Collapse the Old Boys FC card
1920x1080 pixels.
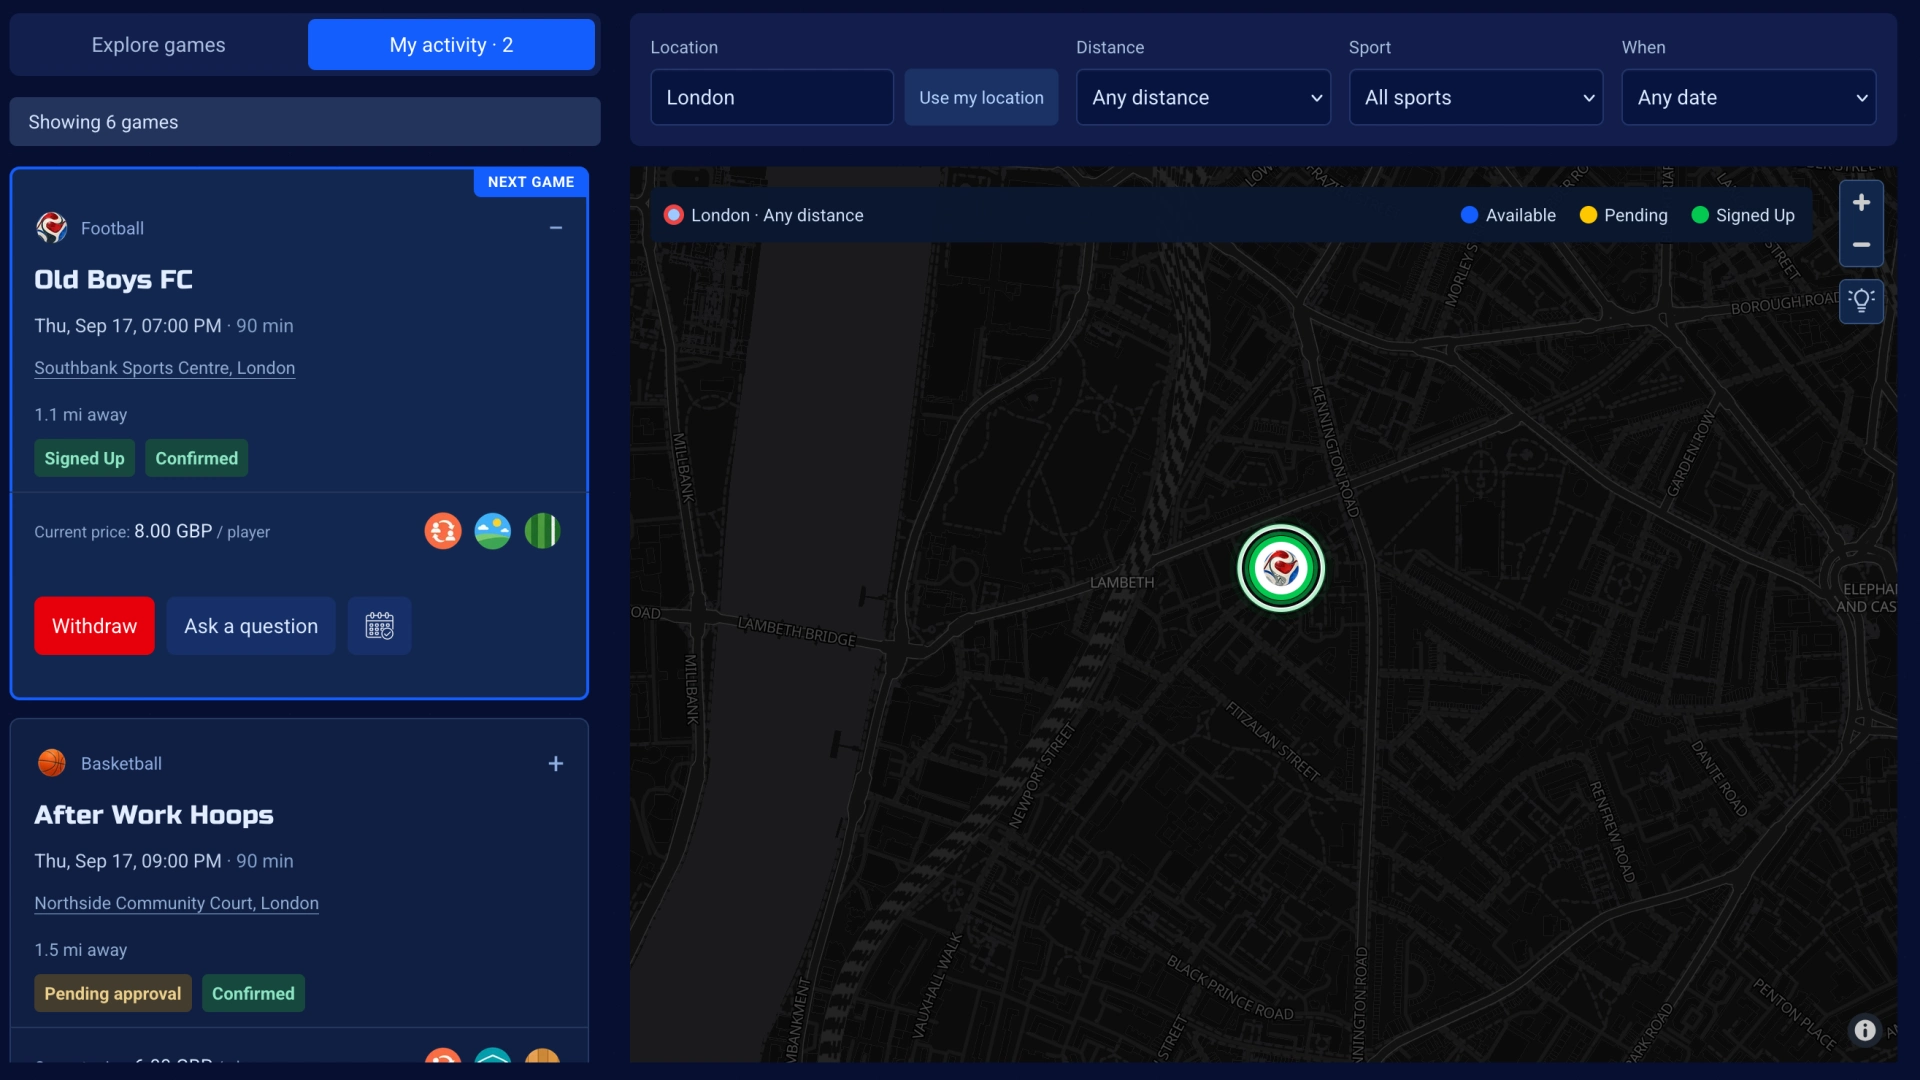tap(556, 228)
